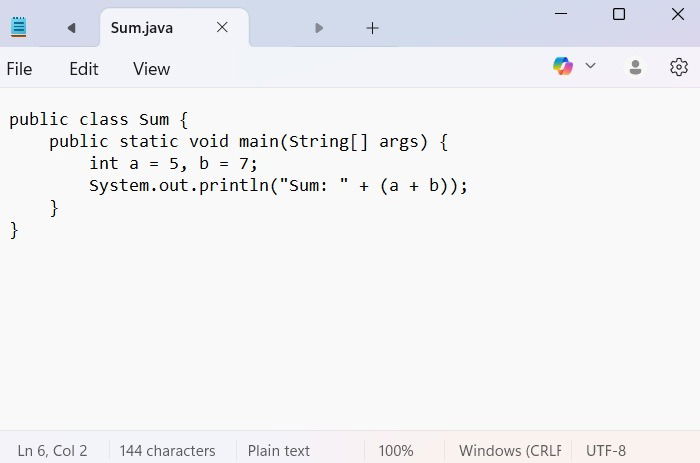700x463 pixels.
Task: Click the Ln 6, Col 2 indicator
Action: 52,450
